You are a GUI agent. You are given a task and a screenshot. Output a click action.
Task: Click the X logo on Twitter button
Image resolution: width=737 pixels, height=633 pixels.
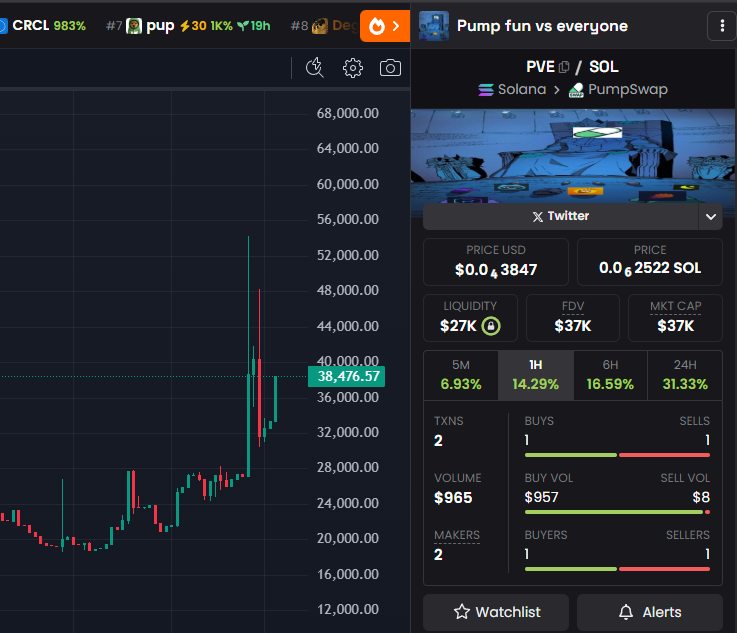coord(538,217)
